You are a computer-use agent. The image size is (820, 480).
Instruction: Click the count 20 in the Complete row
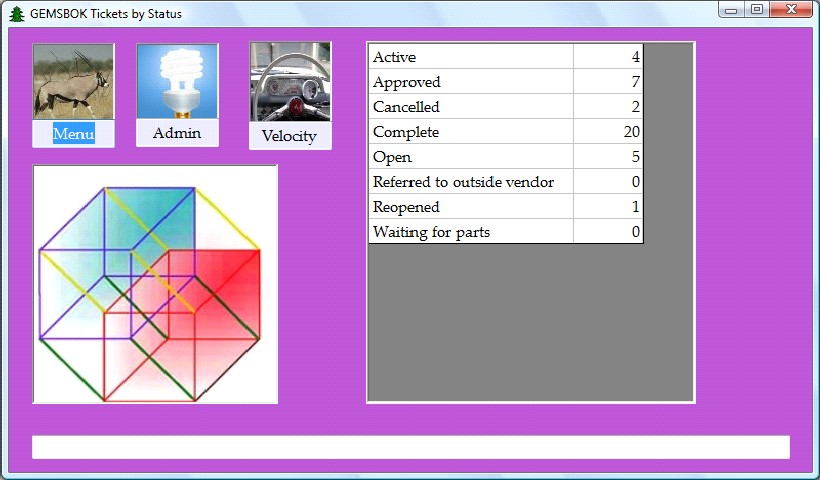[608, 132]
